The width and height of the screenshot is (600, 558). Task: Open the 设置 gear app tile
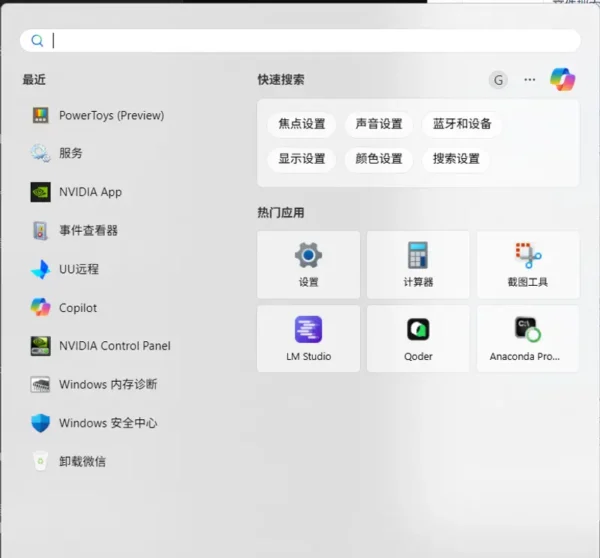(308, 264)
